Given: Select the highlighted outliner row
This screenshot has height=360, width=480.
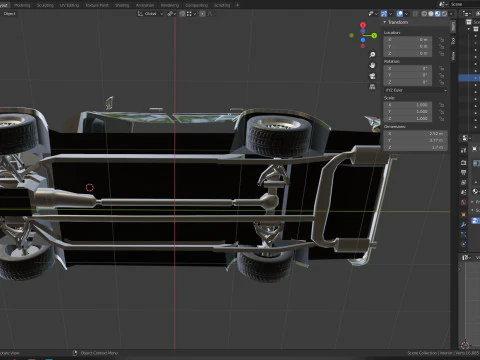Looking at the screenshot, I should [x=469, y=78].
